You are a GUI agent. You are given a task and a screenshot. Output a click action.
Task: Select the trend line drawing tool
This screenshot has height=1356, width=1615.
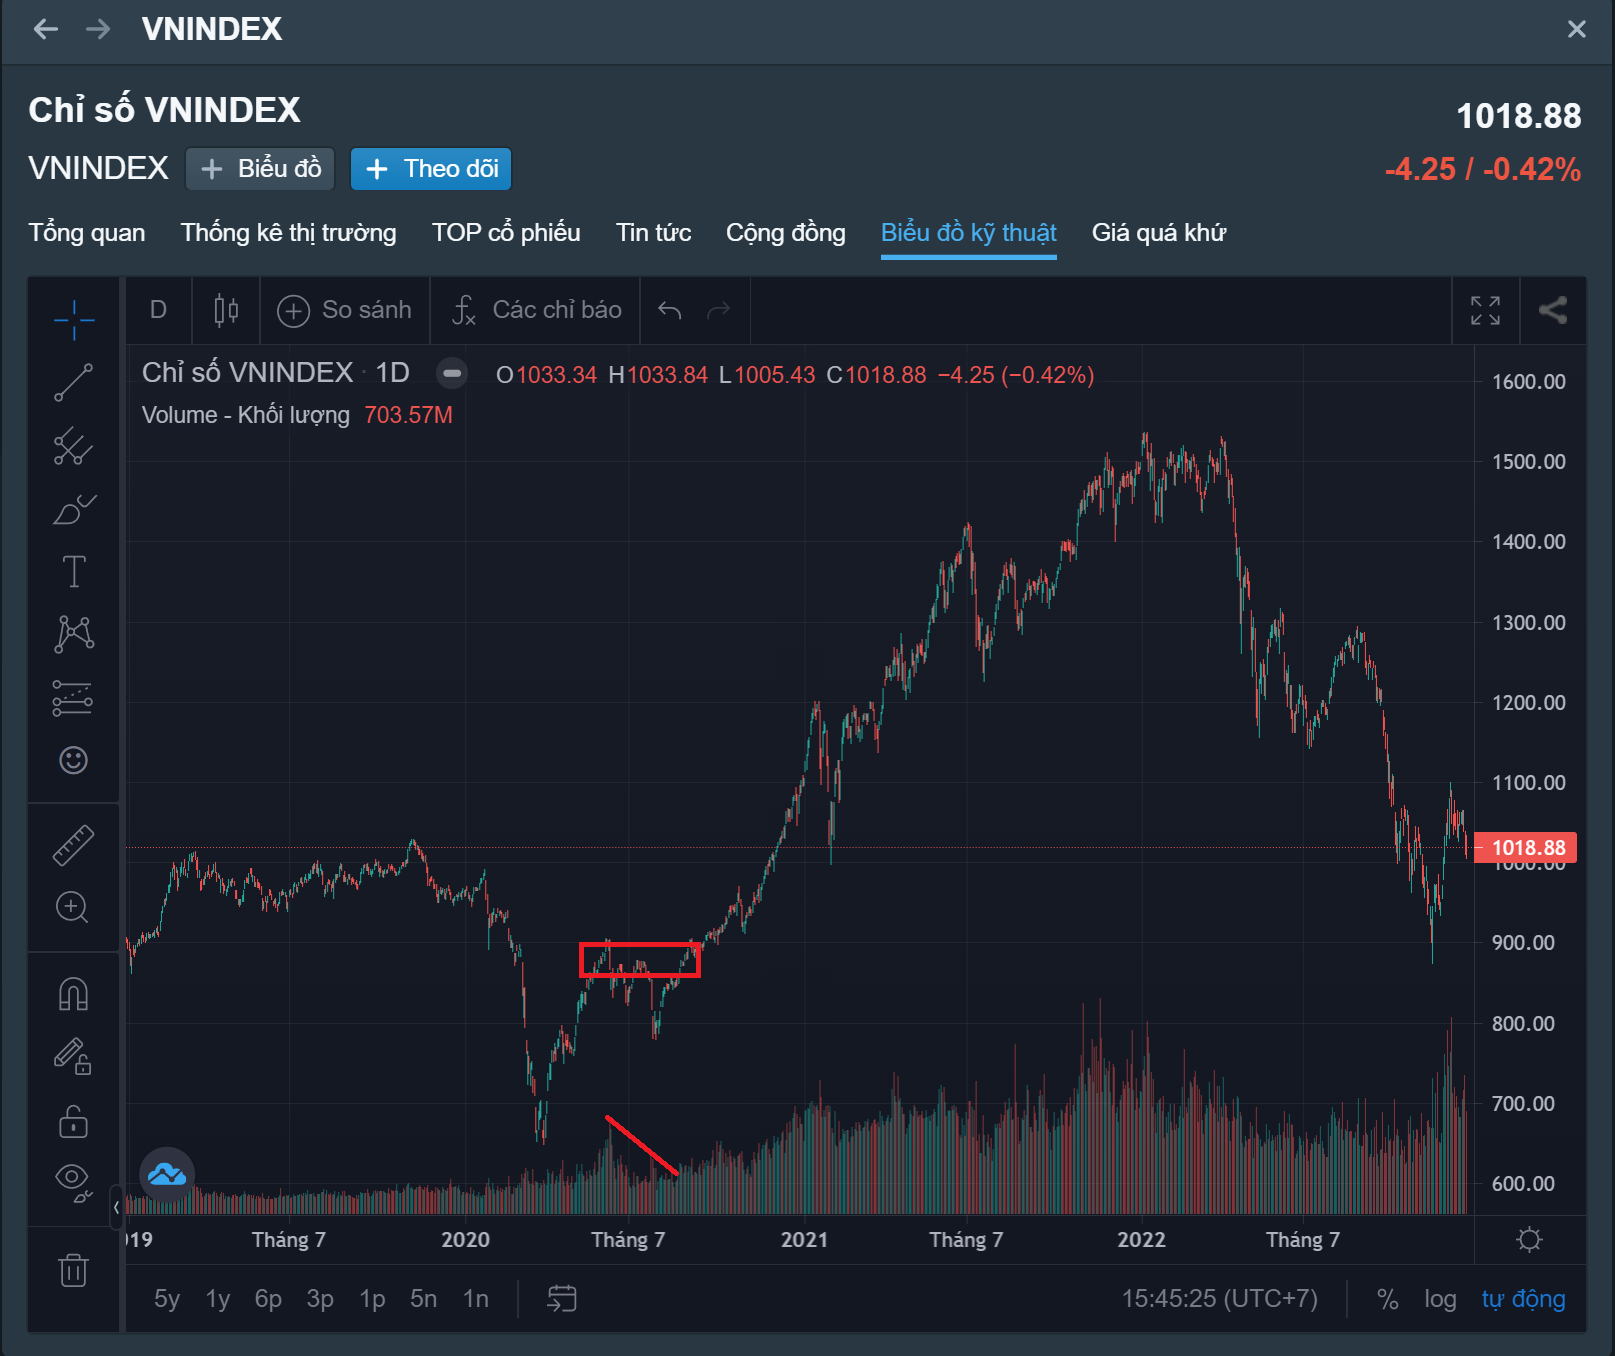(74, 383)
